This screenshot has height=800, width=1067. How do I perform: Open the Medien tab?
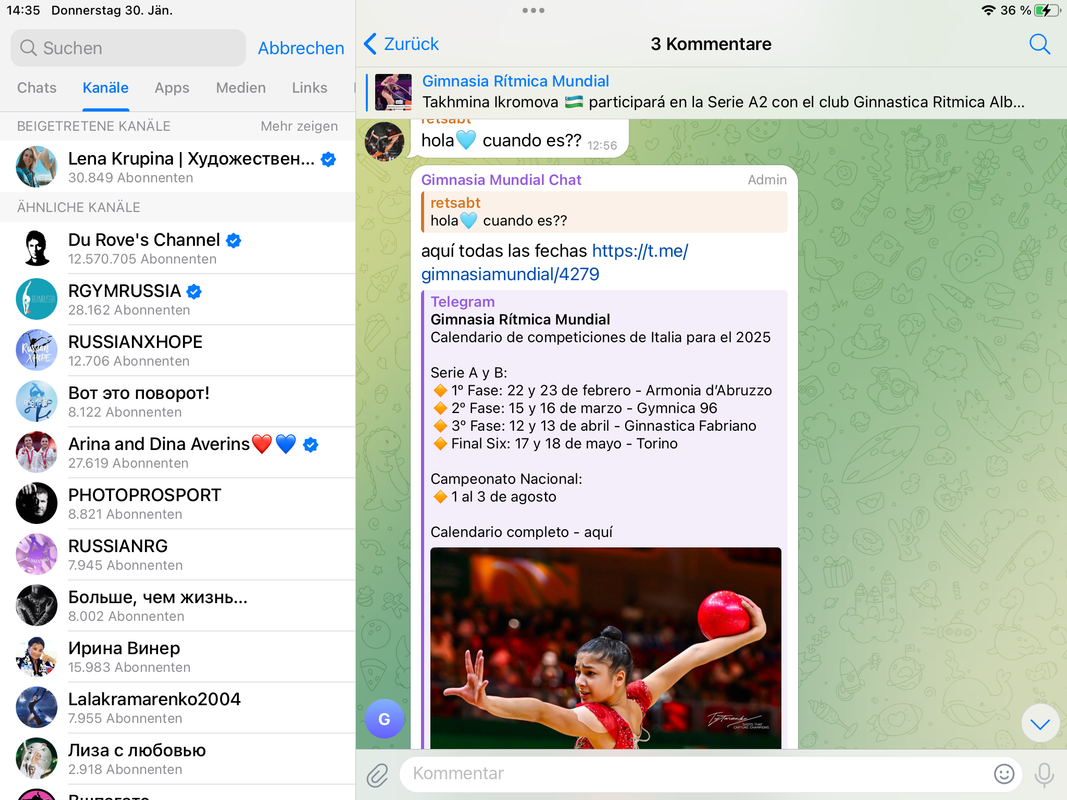[241, 88]
